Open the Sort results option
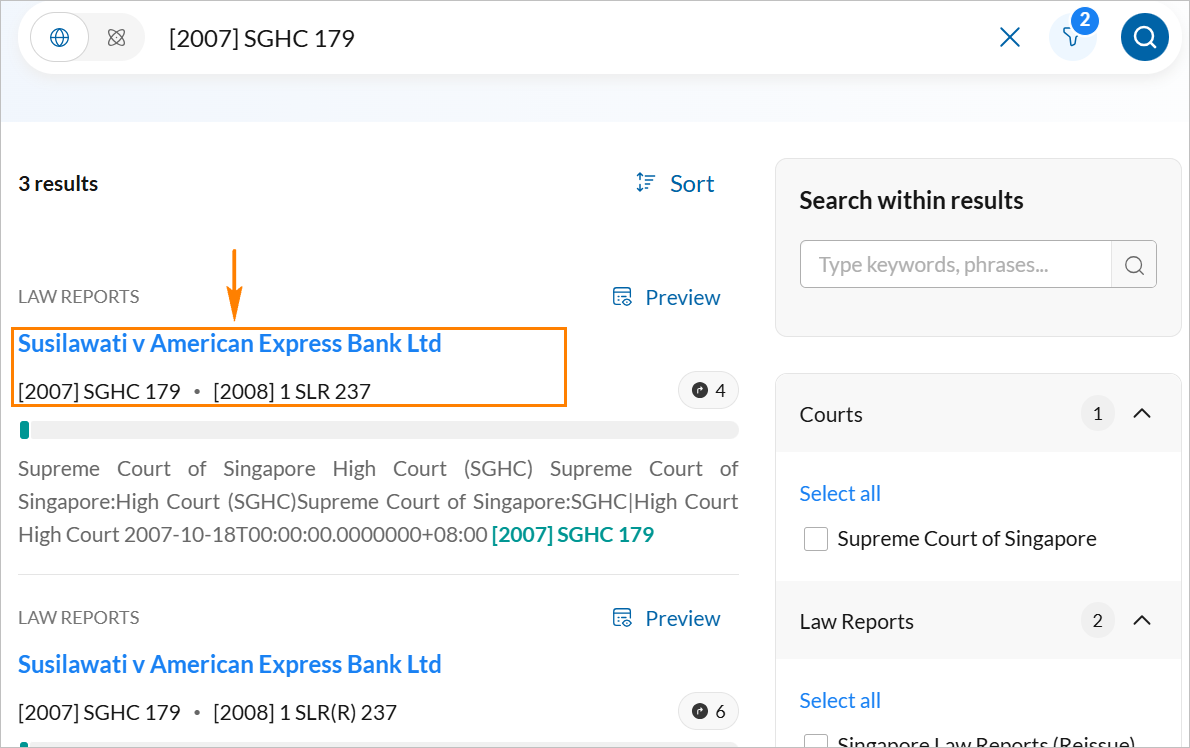1190x748 pixels. click(x=676, y=183)
